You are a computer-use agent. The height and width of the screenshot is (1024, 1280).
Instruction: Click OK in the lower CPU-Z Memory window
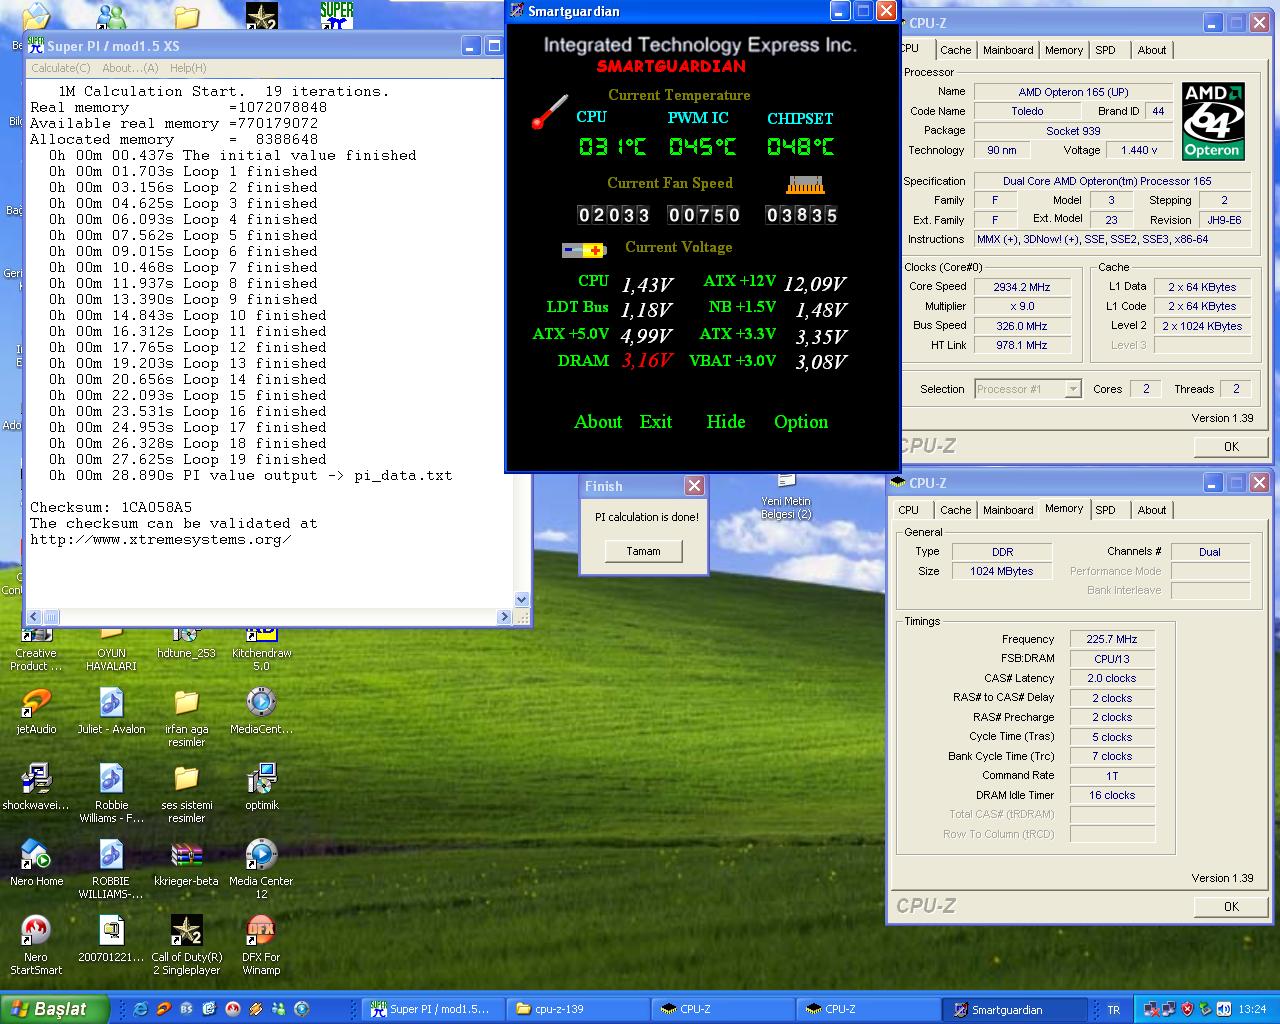(1231, 907)
